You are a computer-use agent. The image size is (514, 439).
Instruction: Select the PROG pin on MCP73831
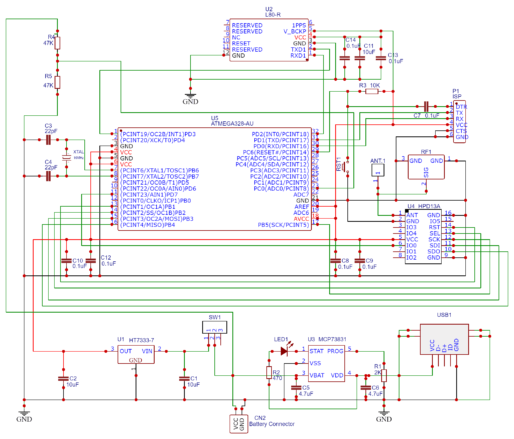point(335,351)
